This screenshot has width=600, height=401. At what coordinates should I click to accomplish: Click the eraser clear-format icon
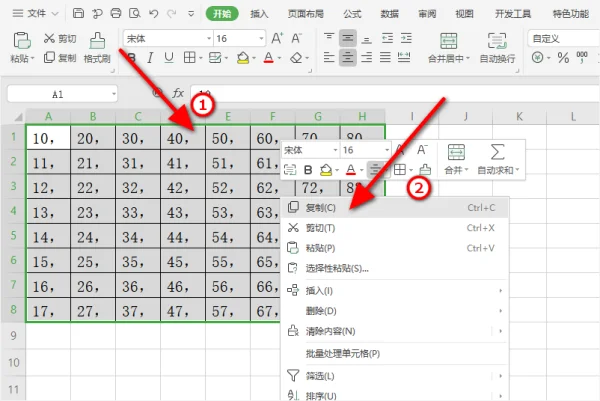pos(296,58)
